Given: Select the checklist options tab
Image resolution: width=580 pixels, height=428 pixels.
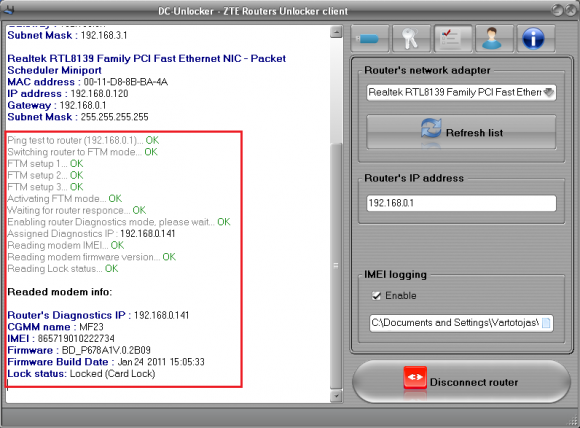Looking at the screenshot, I should click(453, 38).
